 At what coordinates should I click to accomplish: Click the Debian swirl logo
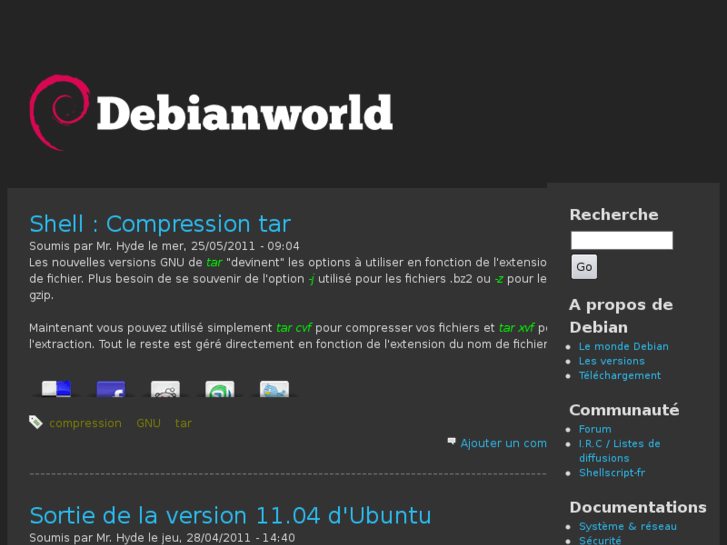[59, 113]
